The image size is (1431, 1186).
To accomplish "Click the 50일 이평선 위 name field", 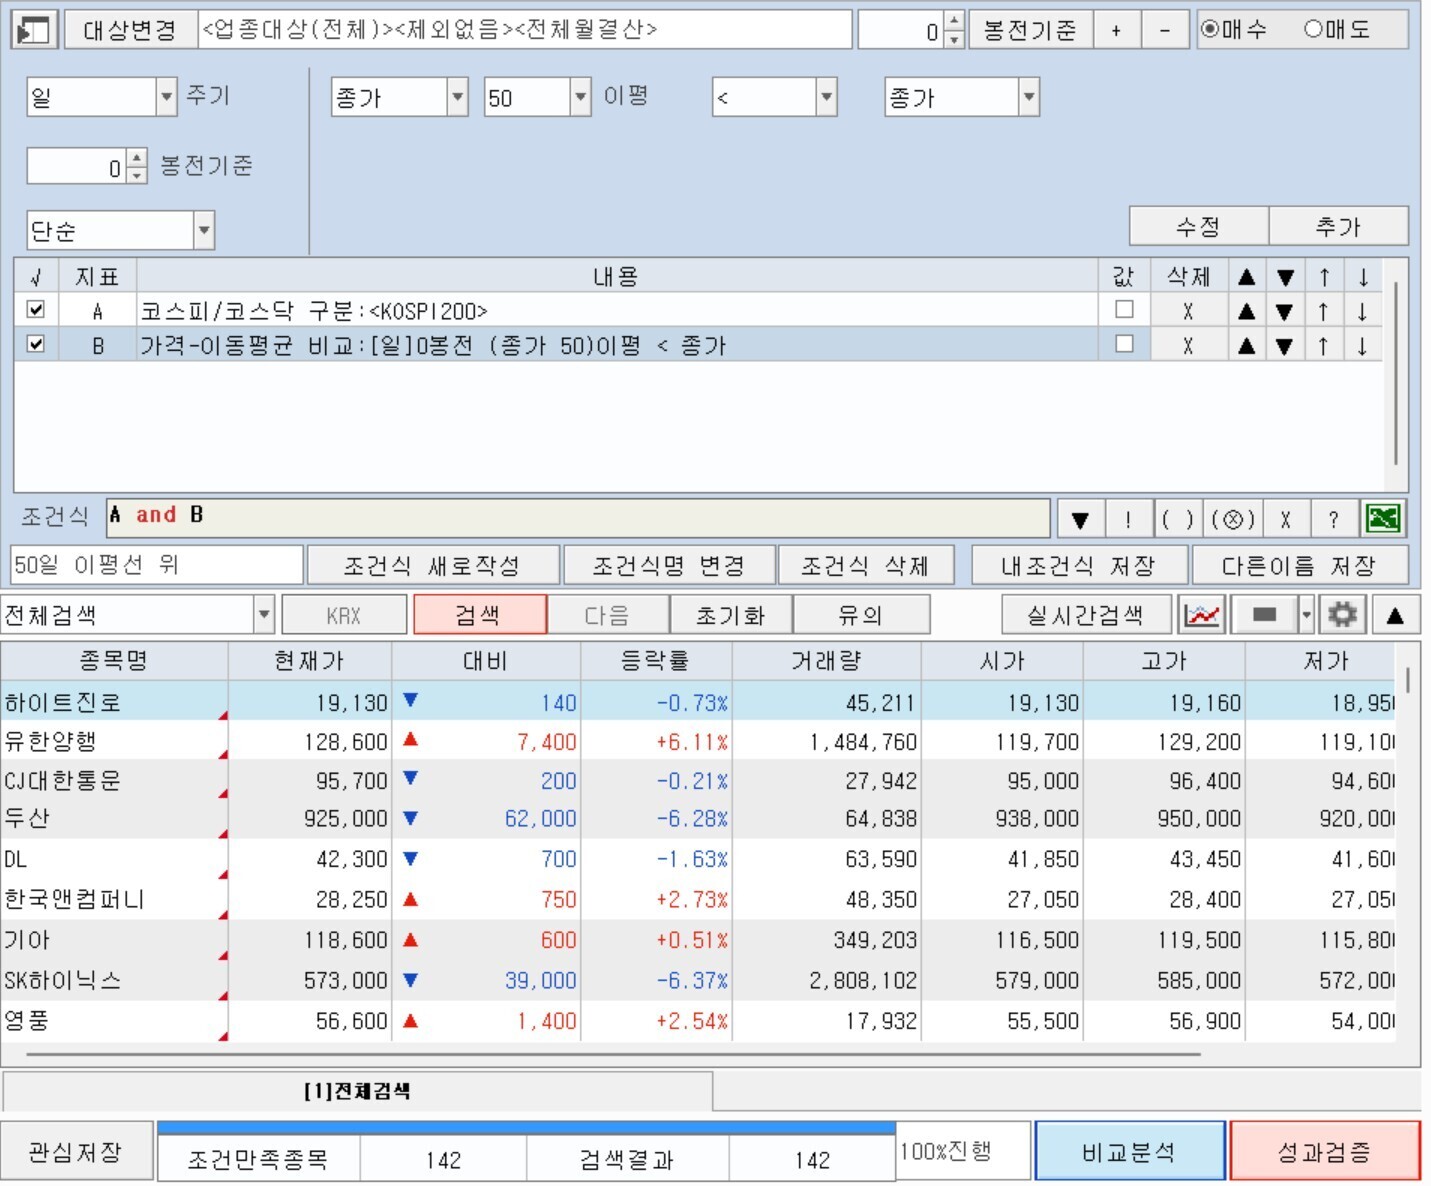I will (x=156, y=565).
